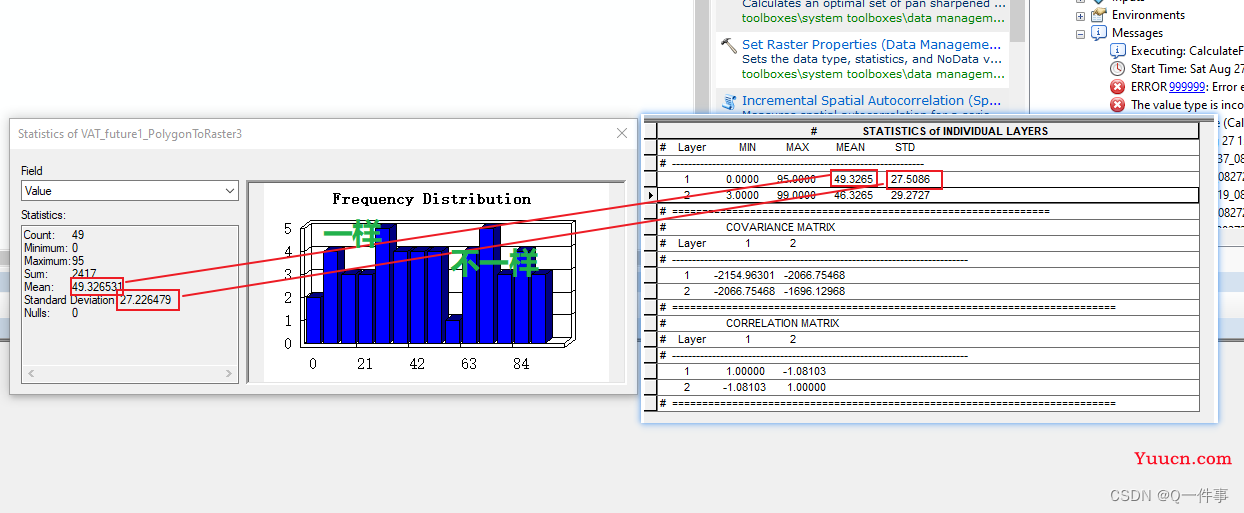Click 'Sets the data type, statistics' description text

(873, 59)
